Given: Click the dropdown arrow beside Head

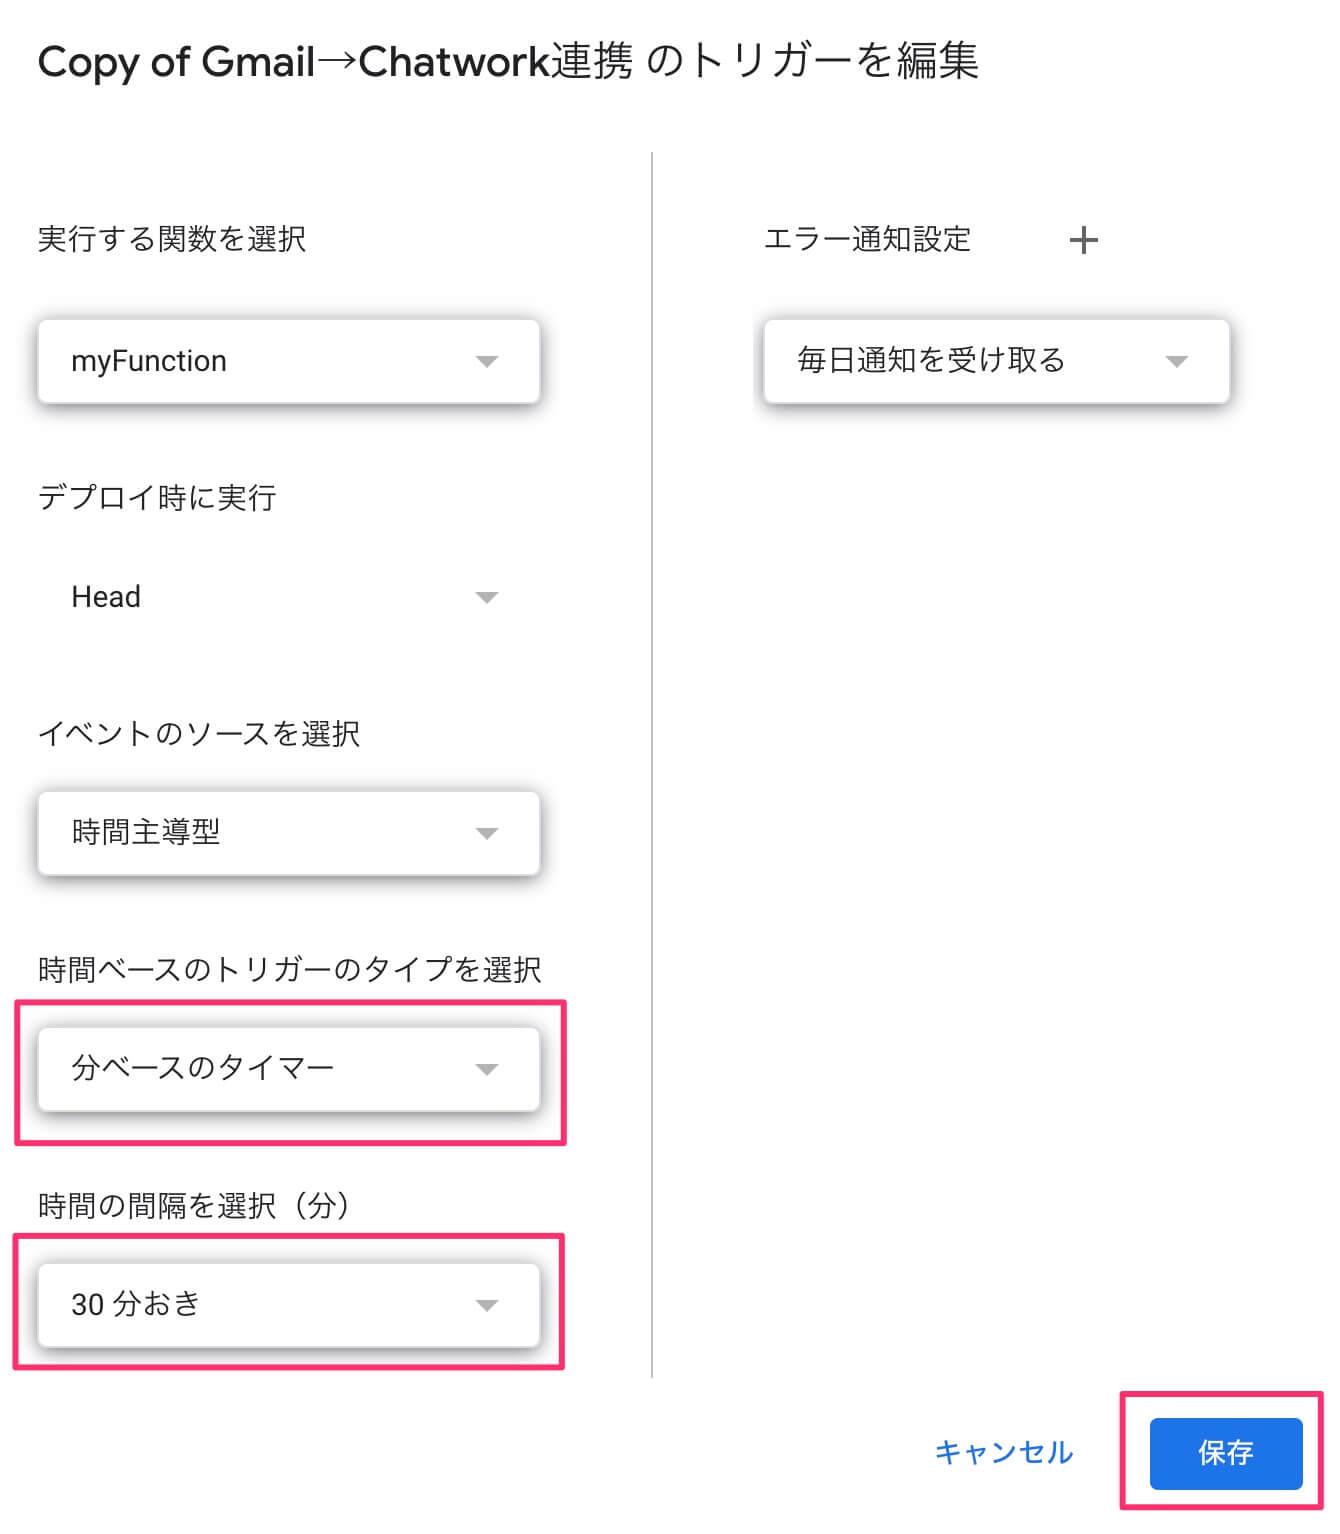Looking at the screenshot, I should click(x=488, y=597).
